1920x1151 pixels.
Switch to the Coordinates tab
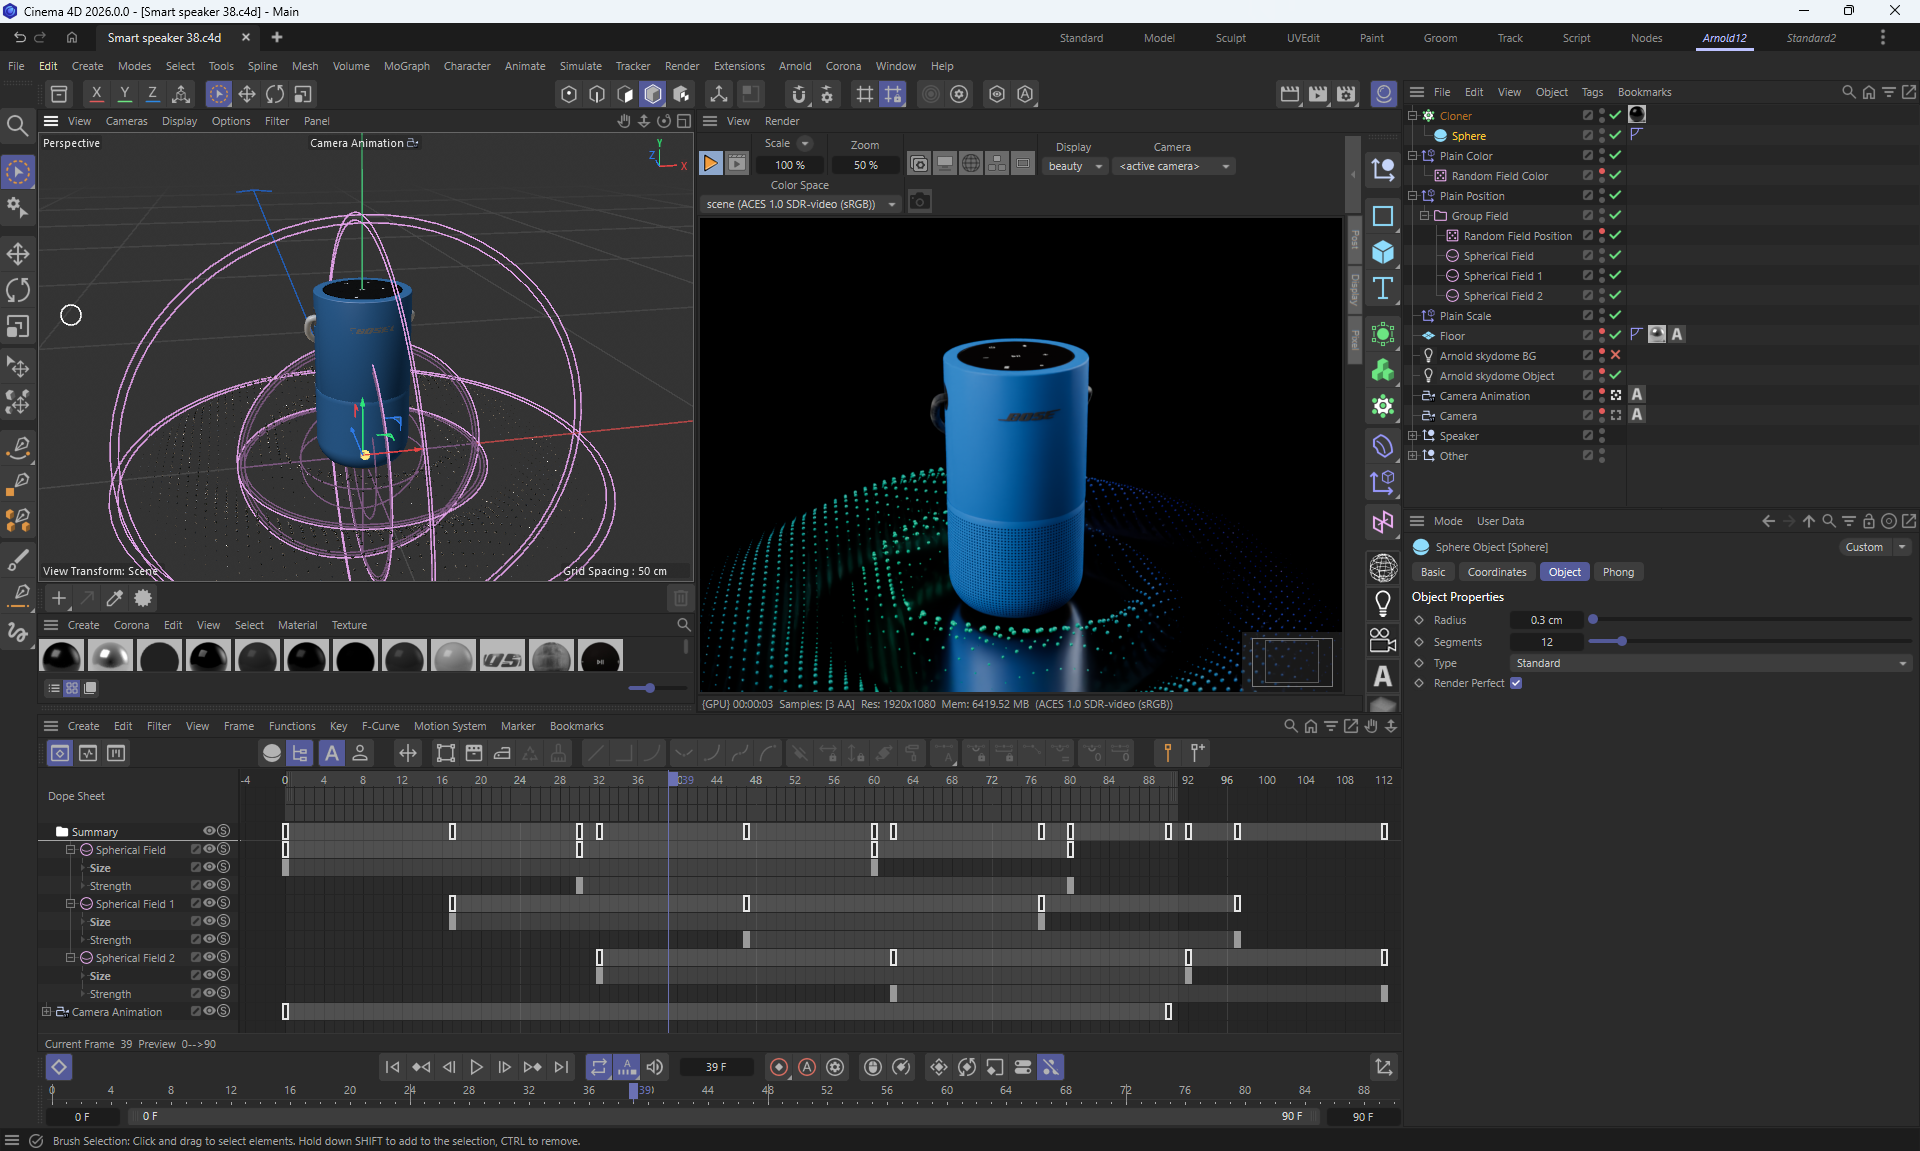coord(1496,572)
